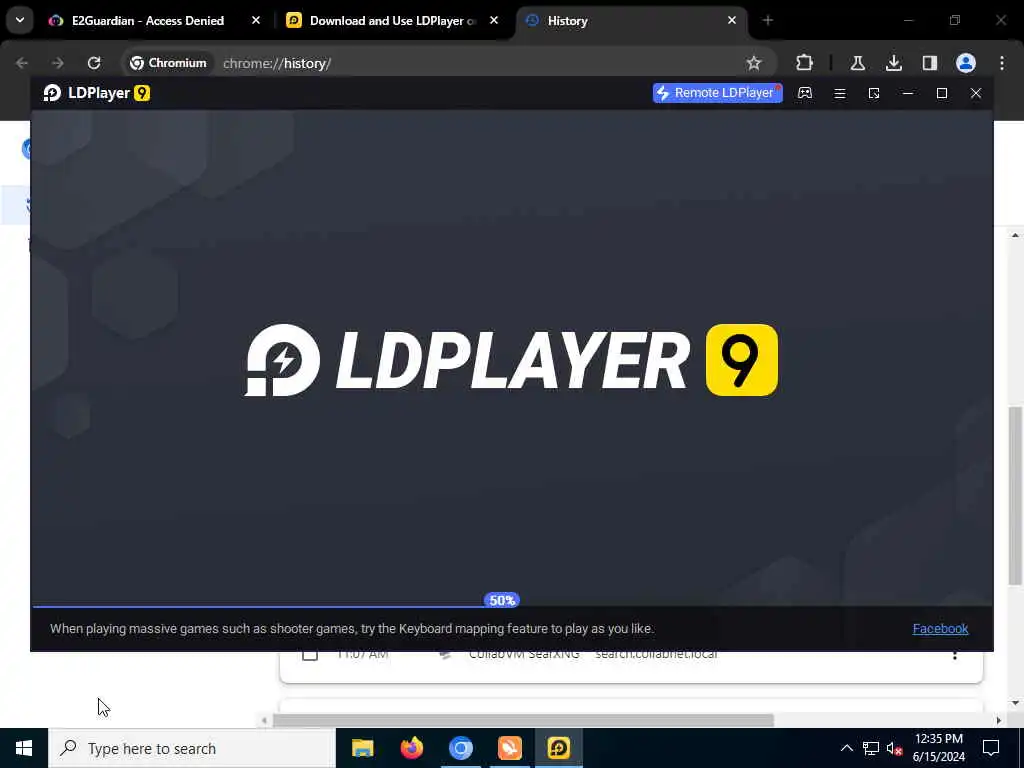This screenshot has width=1024, height=768.
Task: Open Firefox from the taskbar
Action: (x=411, y=748)
